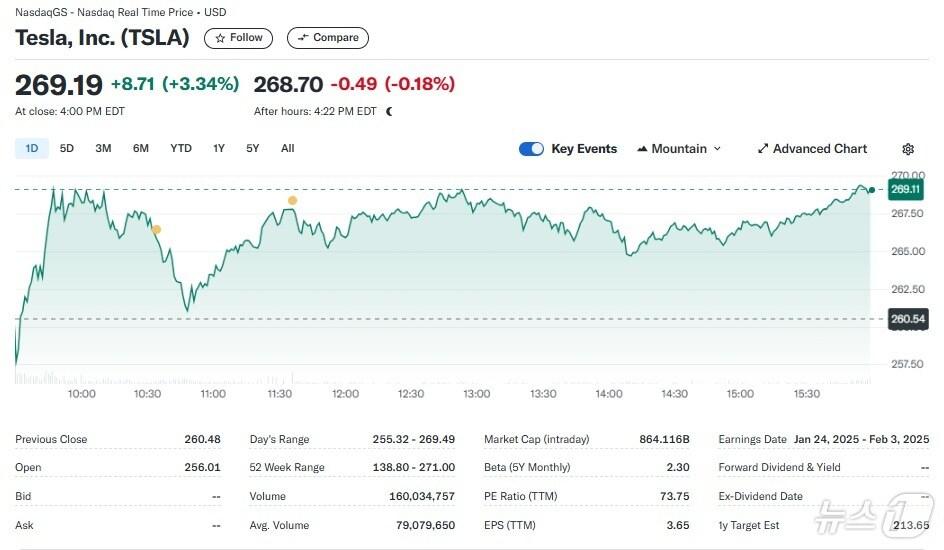Click the first yellow key event marker
The image size is (944, 550).
[x=156, y=230]
